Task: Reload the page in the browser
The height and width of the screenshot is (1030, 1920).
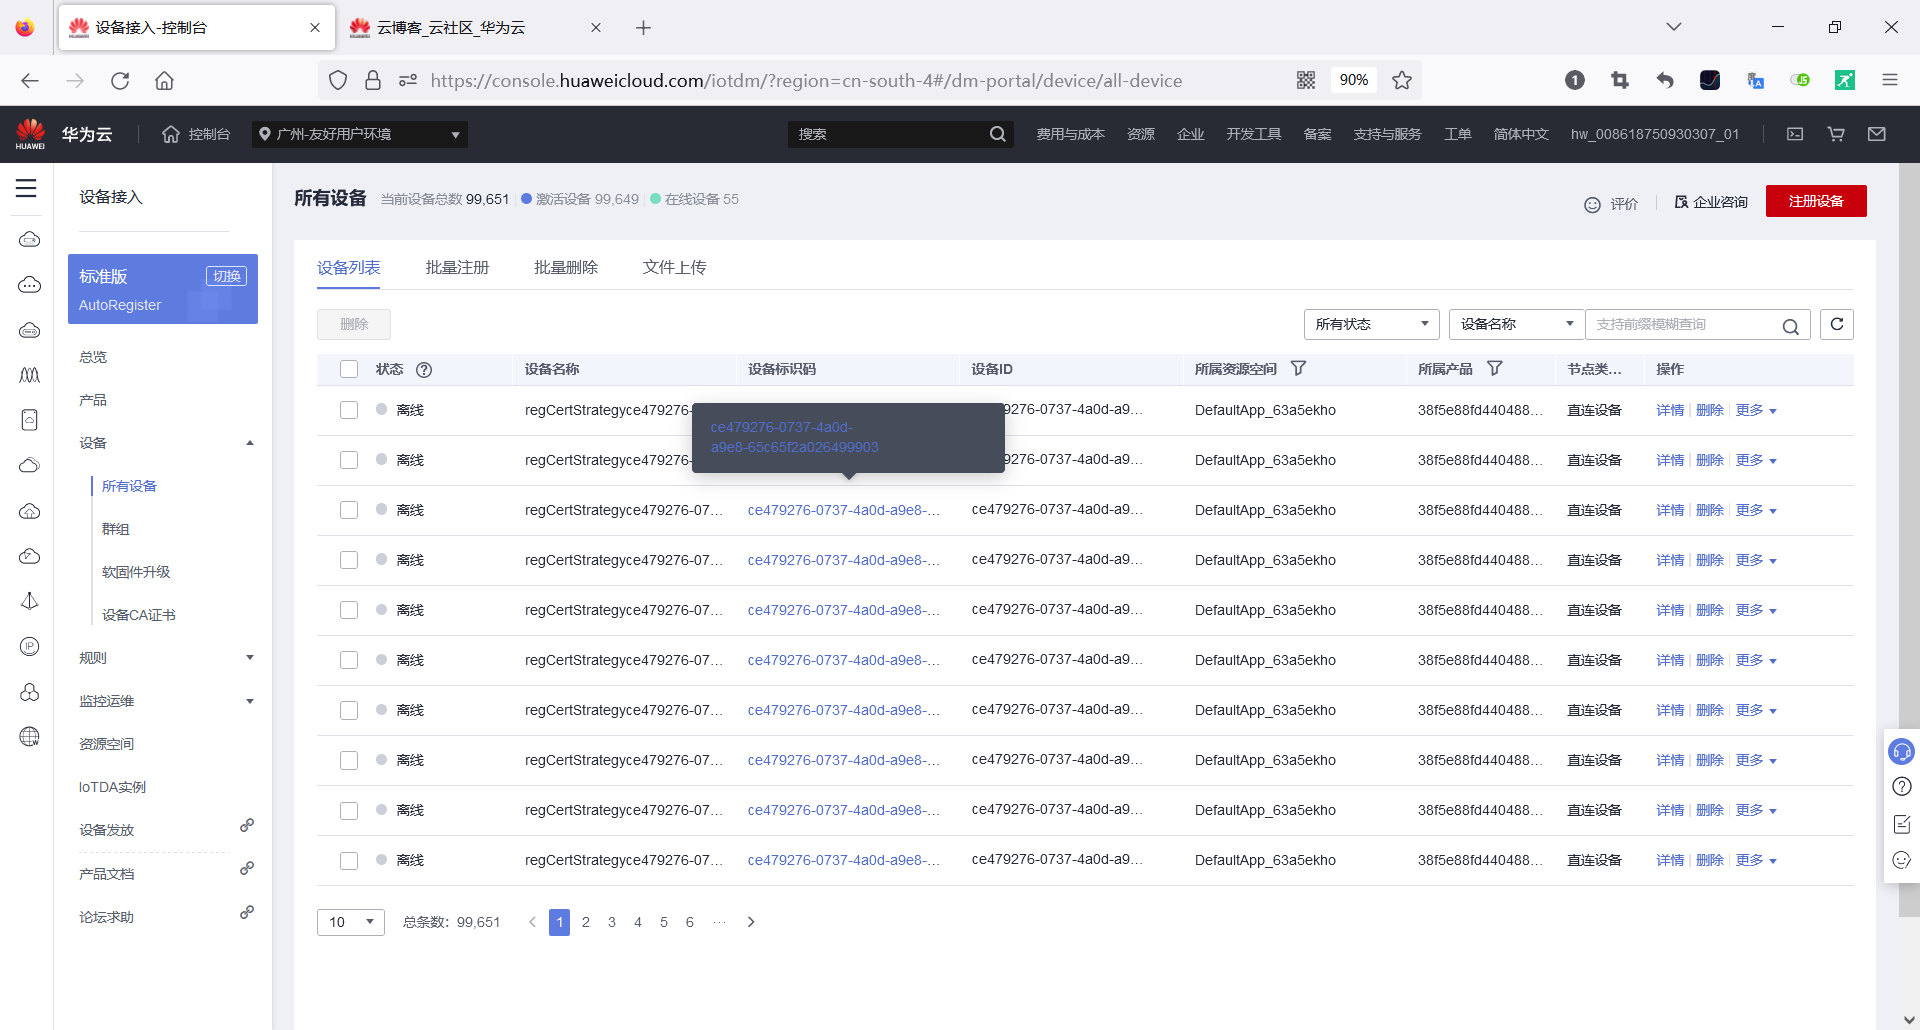Action: (120, 80)
